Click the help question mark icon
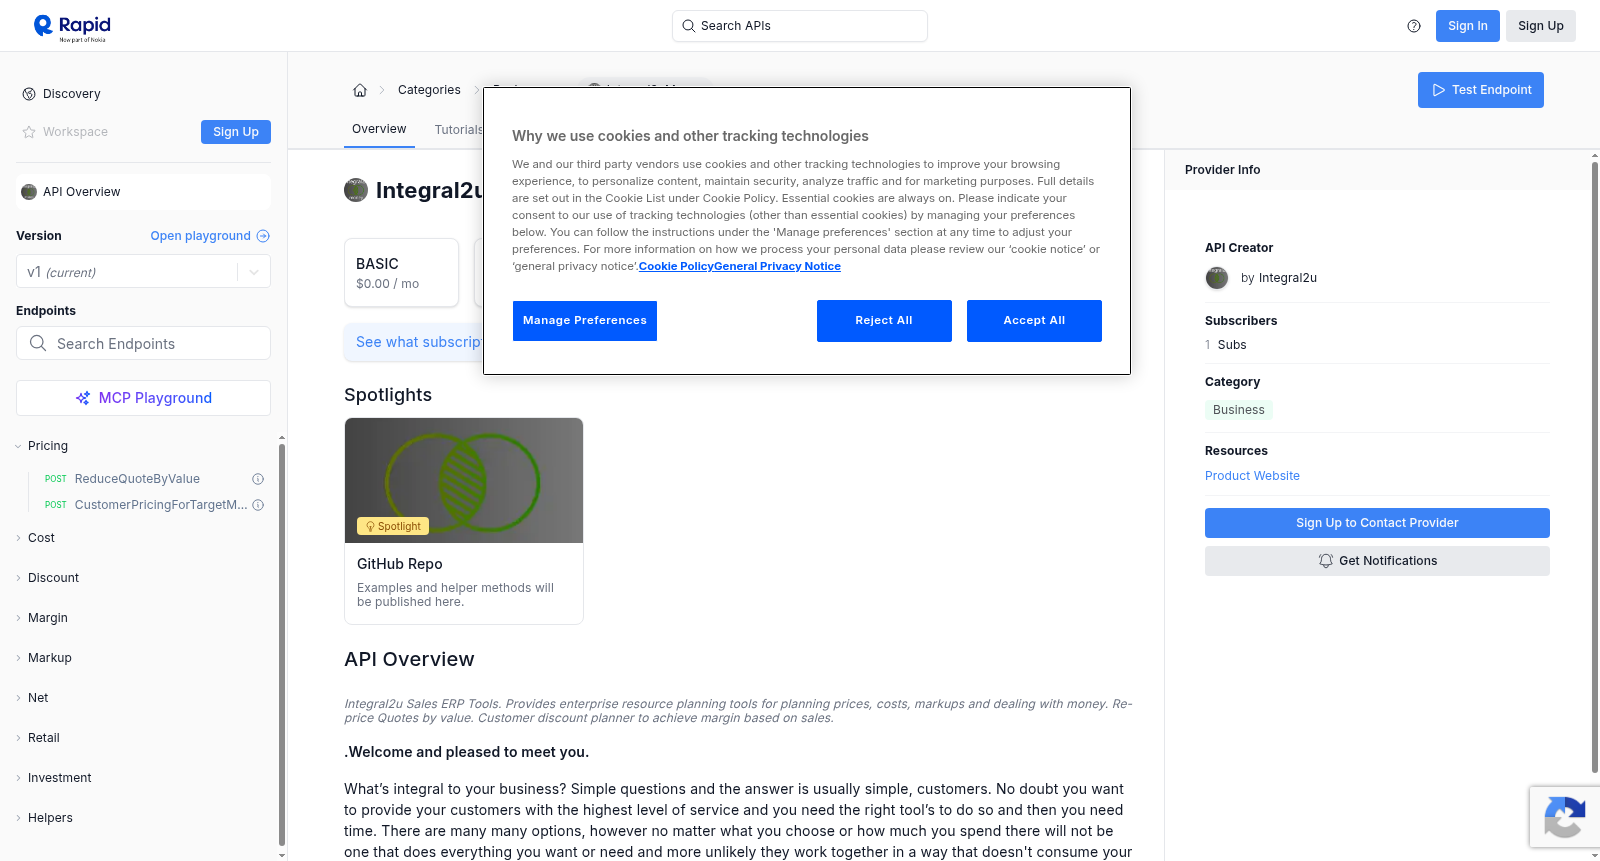The height and width of the screenshot is (861, 1600). point(1414,26)
